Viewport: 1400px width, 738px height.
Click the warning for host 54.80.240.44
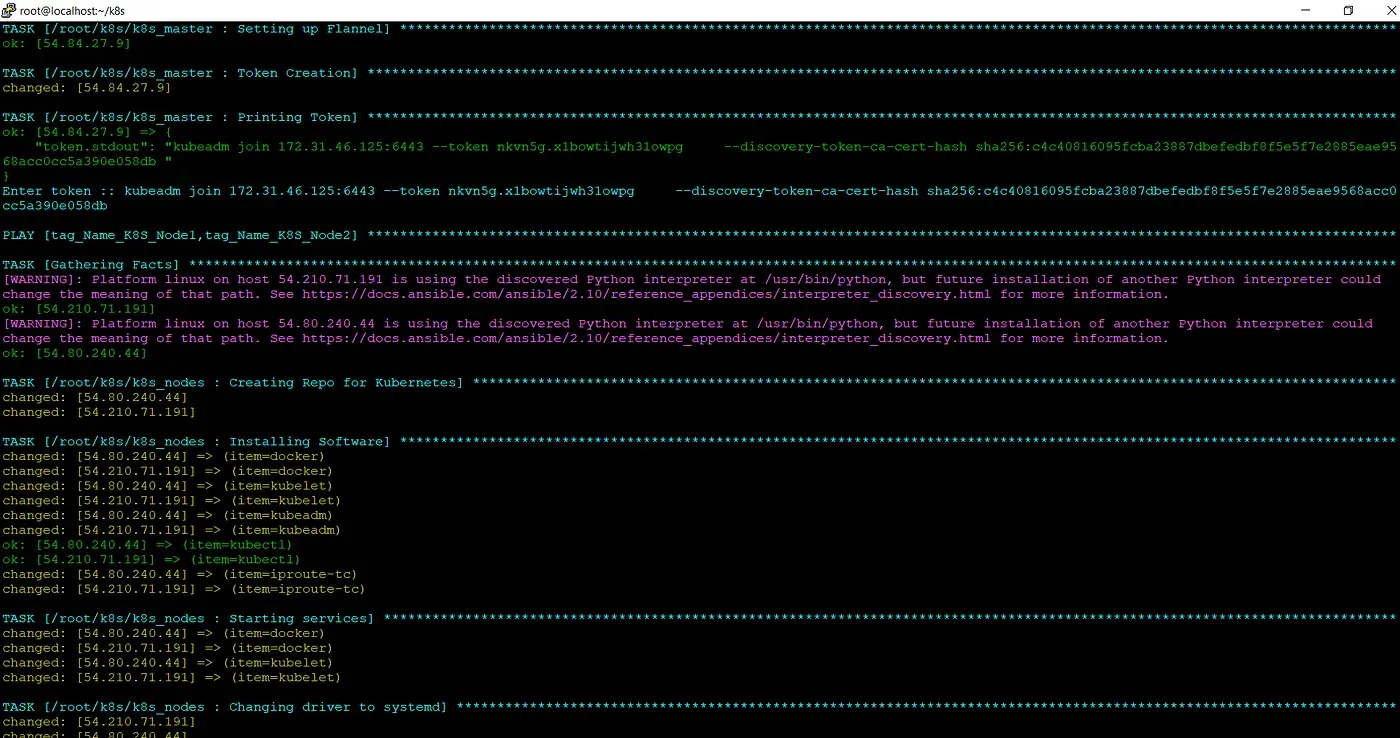coord(688,331)
